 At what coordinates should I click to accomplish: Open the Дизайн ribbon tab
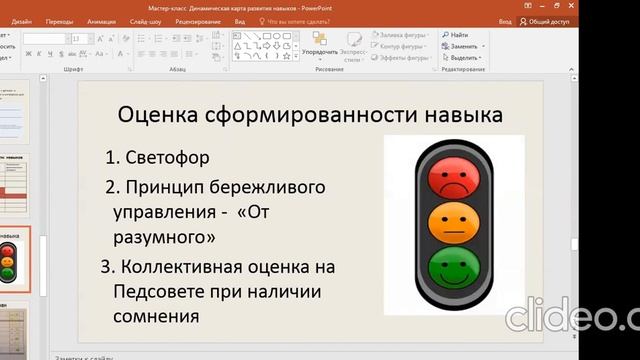coord(22,22)
